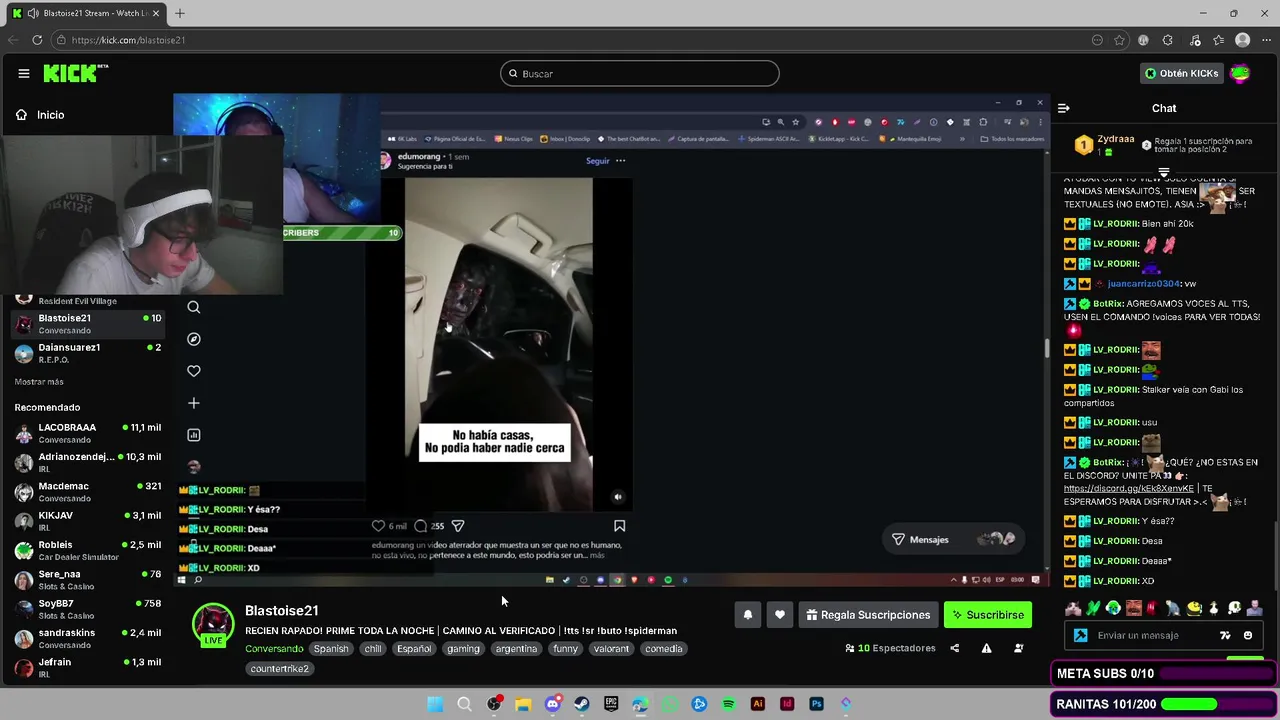Click the funny tag
The width and height of the screenshot is (1280, 720).
(x=565, y=649)
